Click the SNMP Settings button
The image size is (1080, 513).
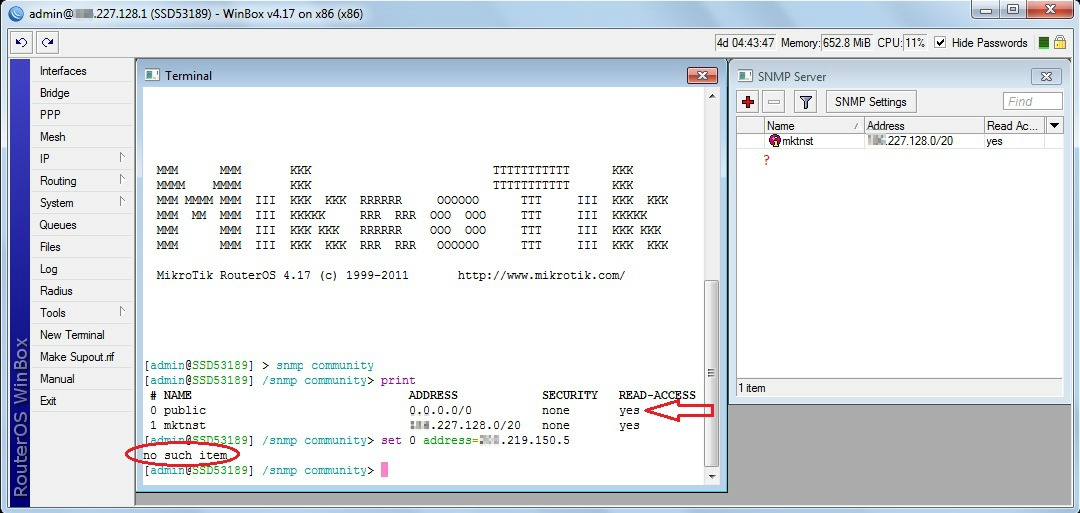871,102
